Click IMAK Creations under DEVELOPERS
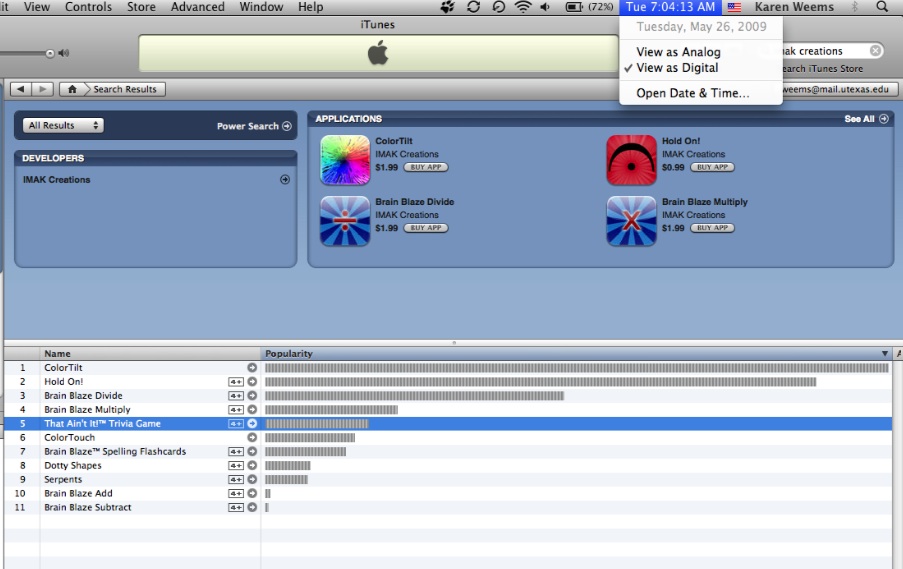 point(56,180)
